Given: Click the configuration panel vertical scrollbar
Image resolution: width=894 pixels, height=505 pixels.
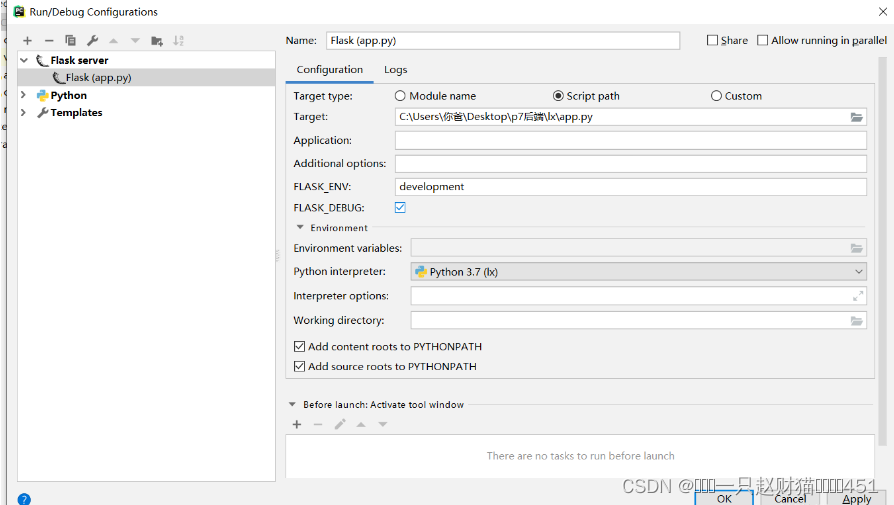Looking at the screenshot, I should tap(883, 251).
